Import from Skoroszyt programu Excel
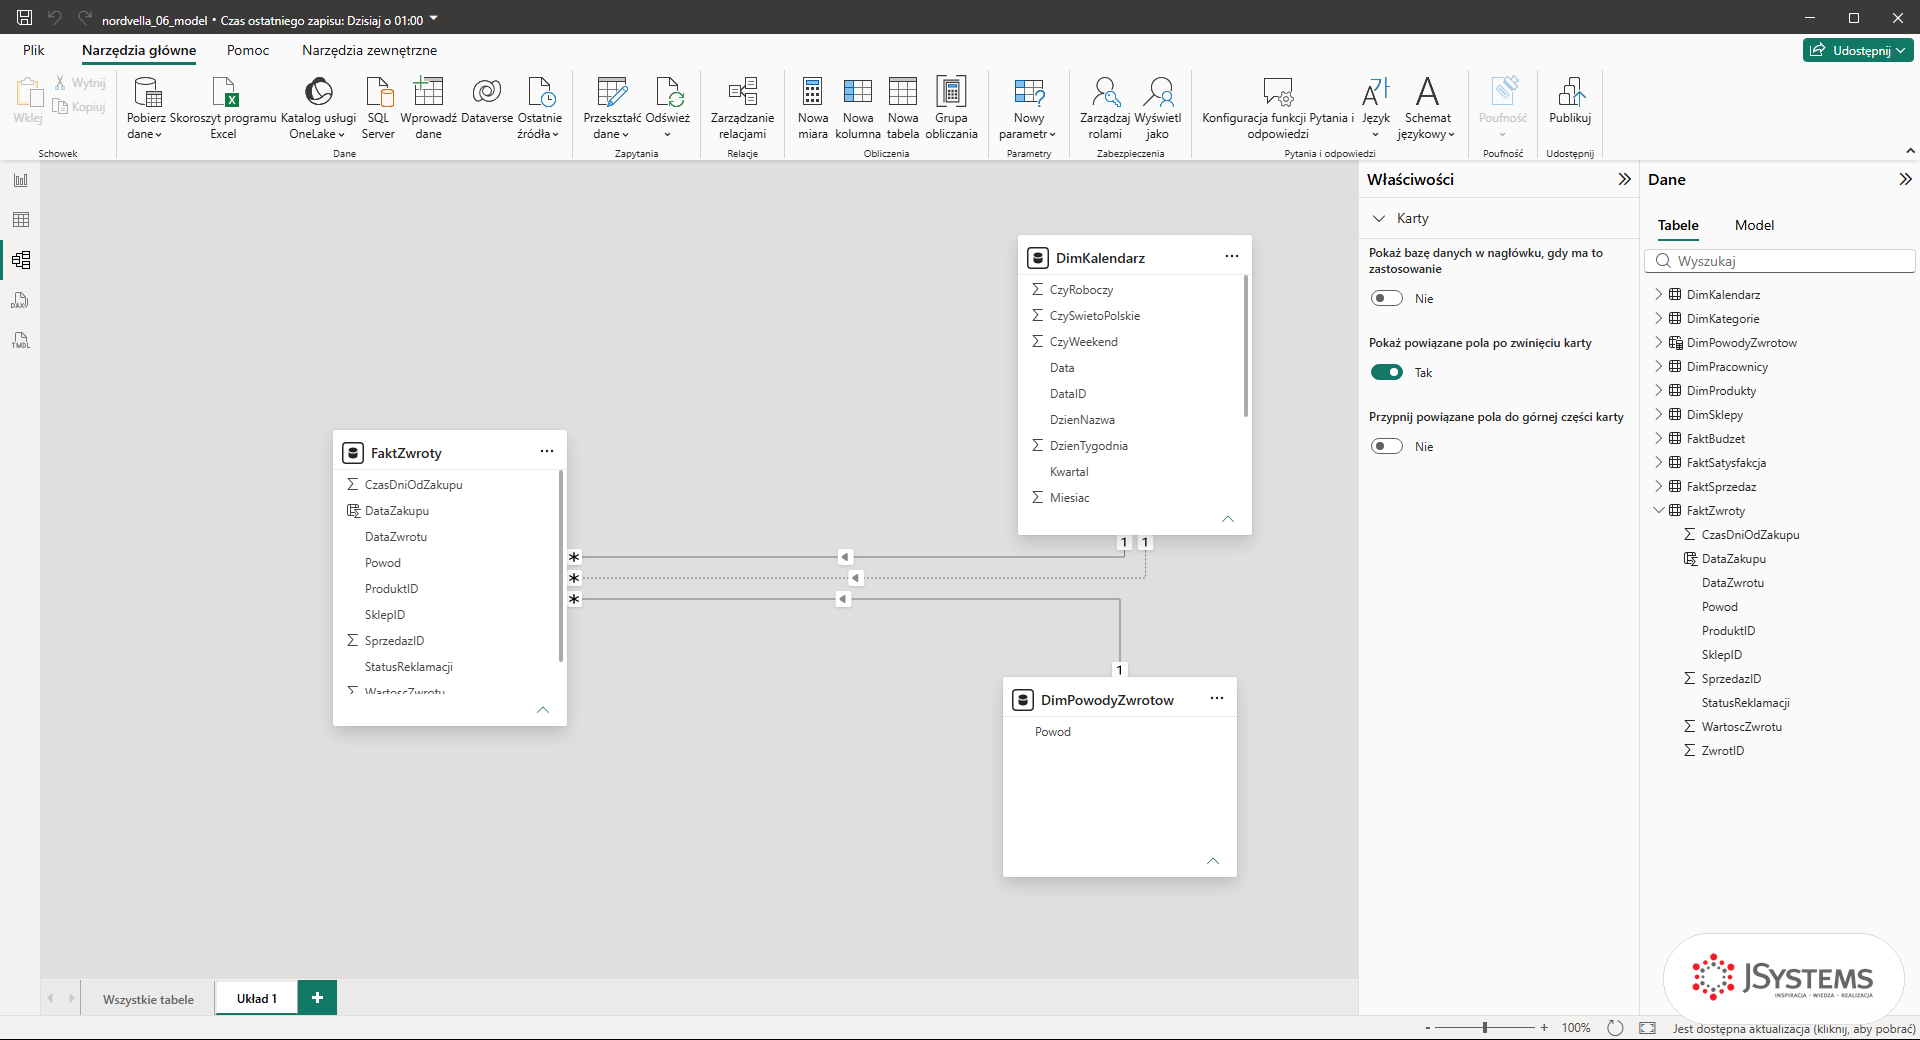 tap(223, 108)
